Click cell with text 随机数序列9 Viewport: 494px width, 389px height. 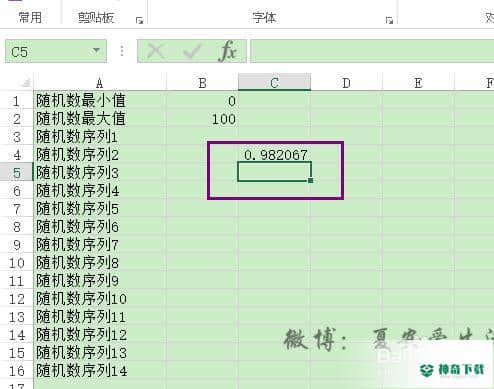click(x=100, y=281)
